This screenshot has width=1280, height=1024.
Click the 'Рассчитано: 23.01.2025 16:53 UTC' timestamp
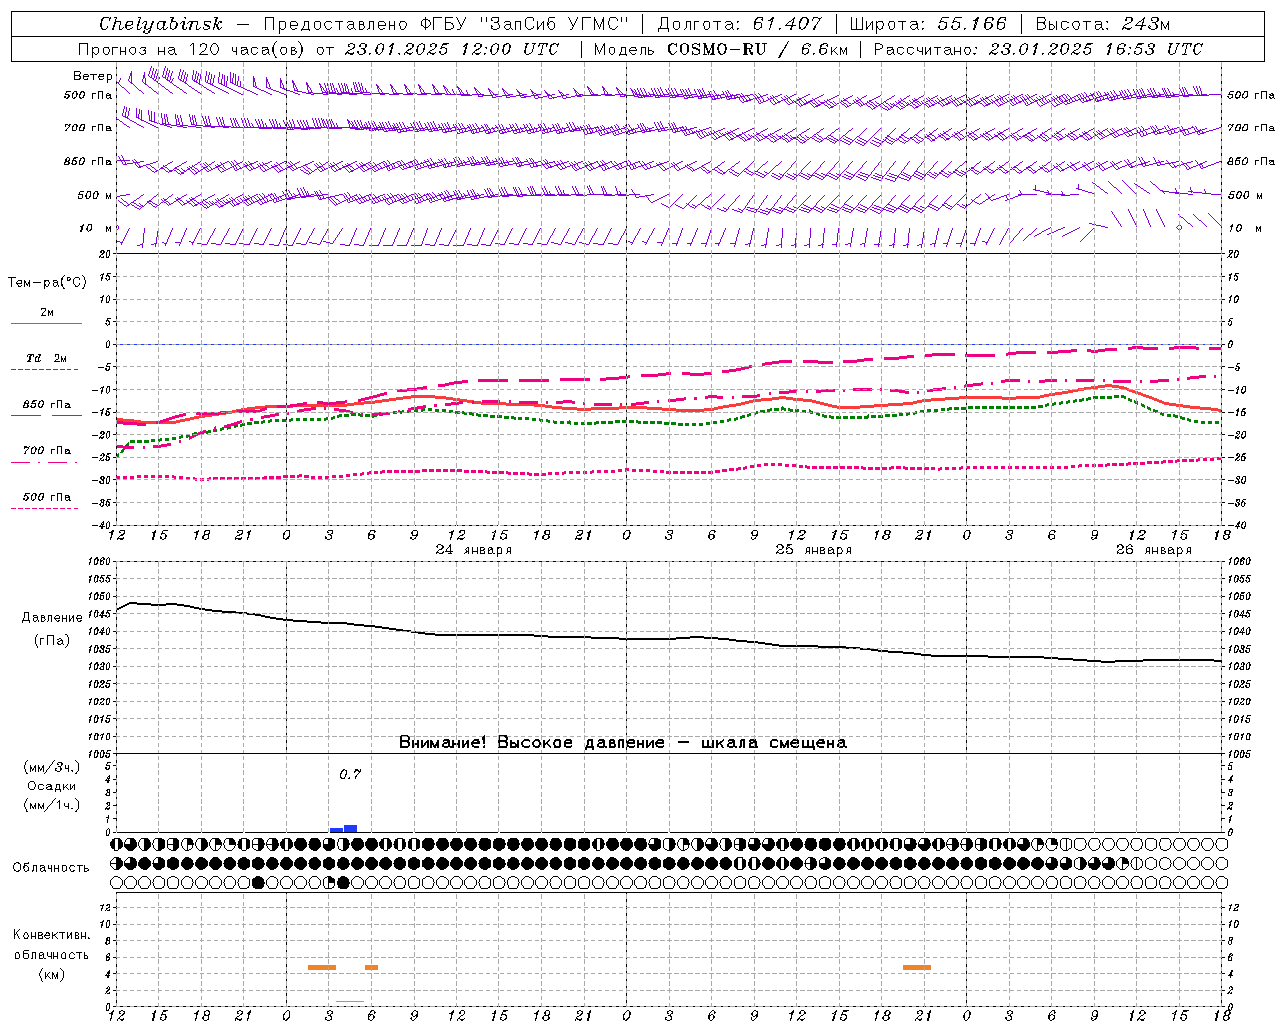pyautogui.click(x=1038, y=49)
